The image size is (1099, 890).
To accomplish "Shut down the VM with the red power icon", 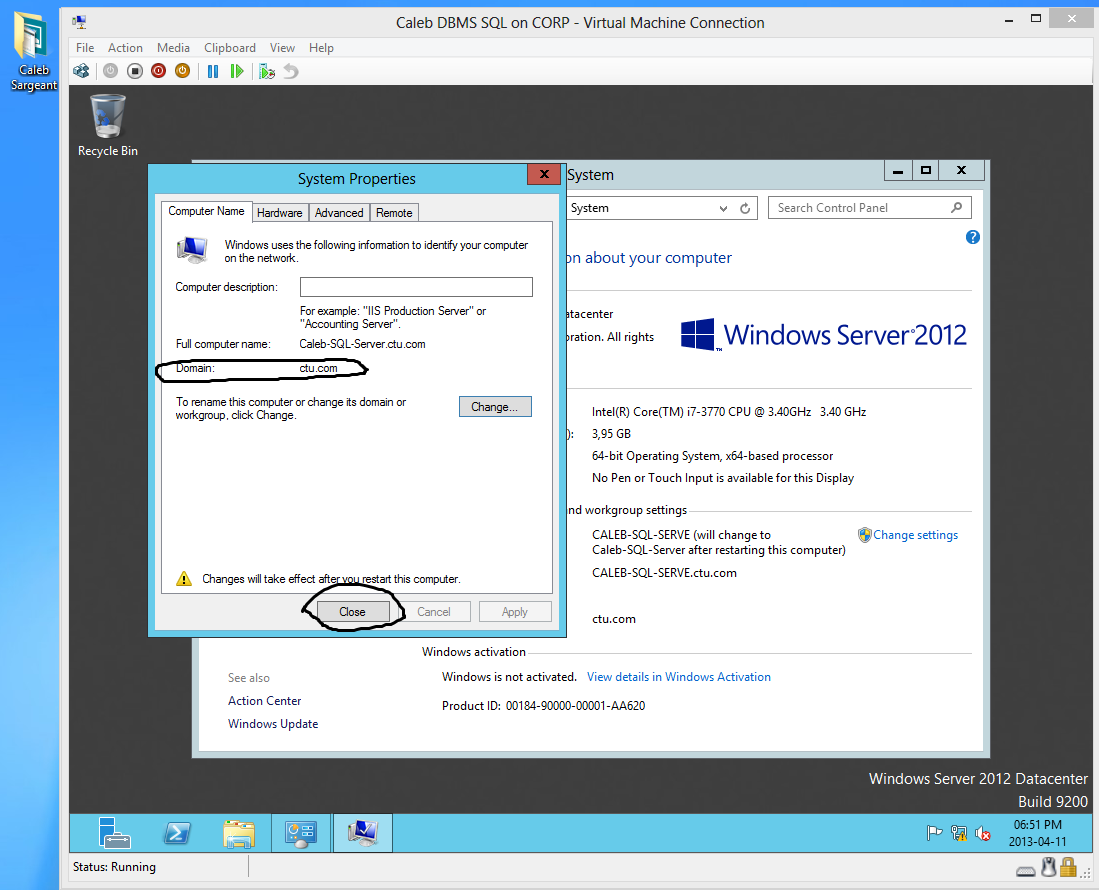I will (158, 71).
